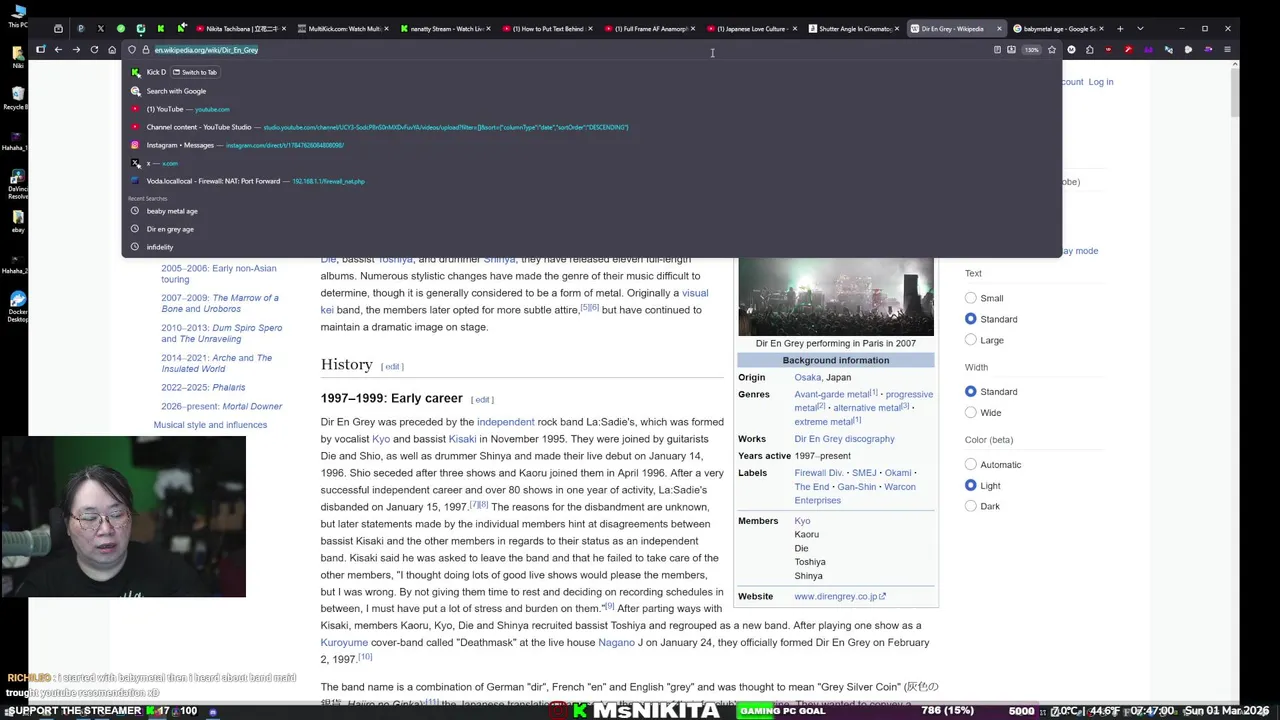The width and height of the screenshot is (1280, 720).
Task: Open the browser home page icon
Action: coord(112,49)
